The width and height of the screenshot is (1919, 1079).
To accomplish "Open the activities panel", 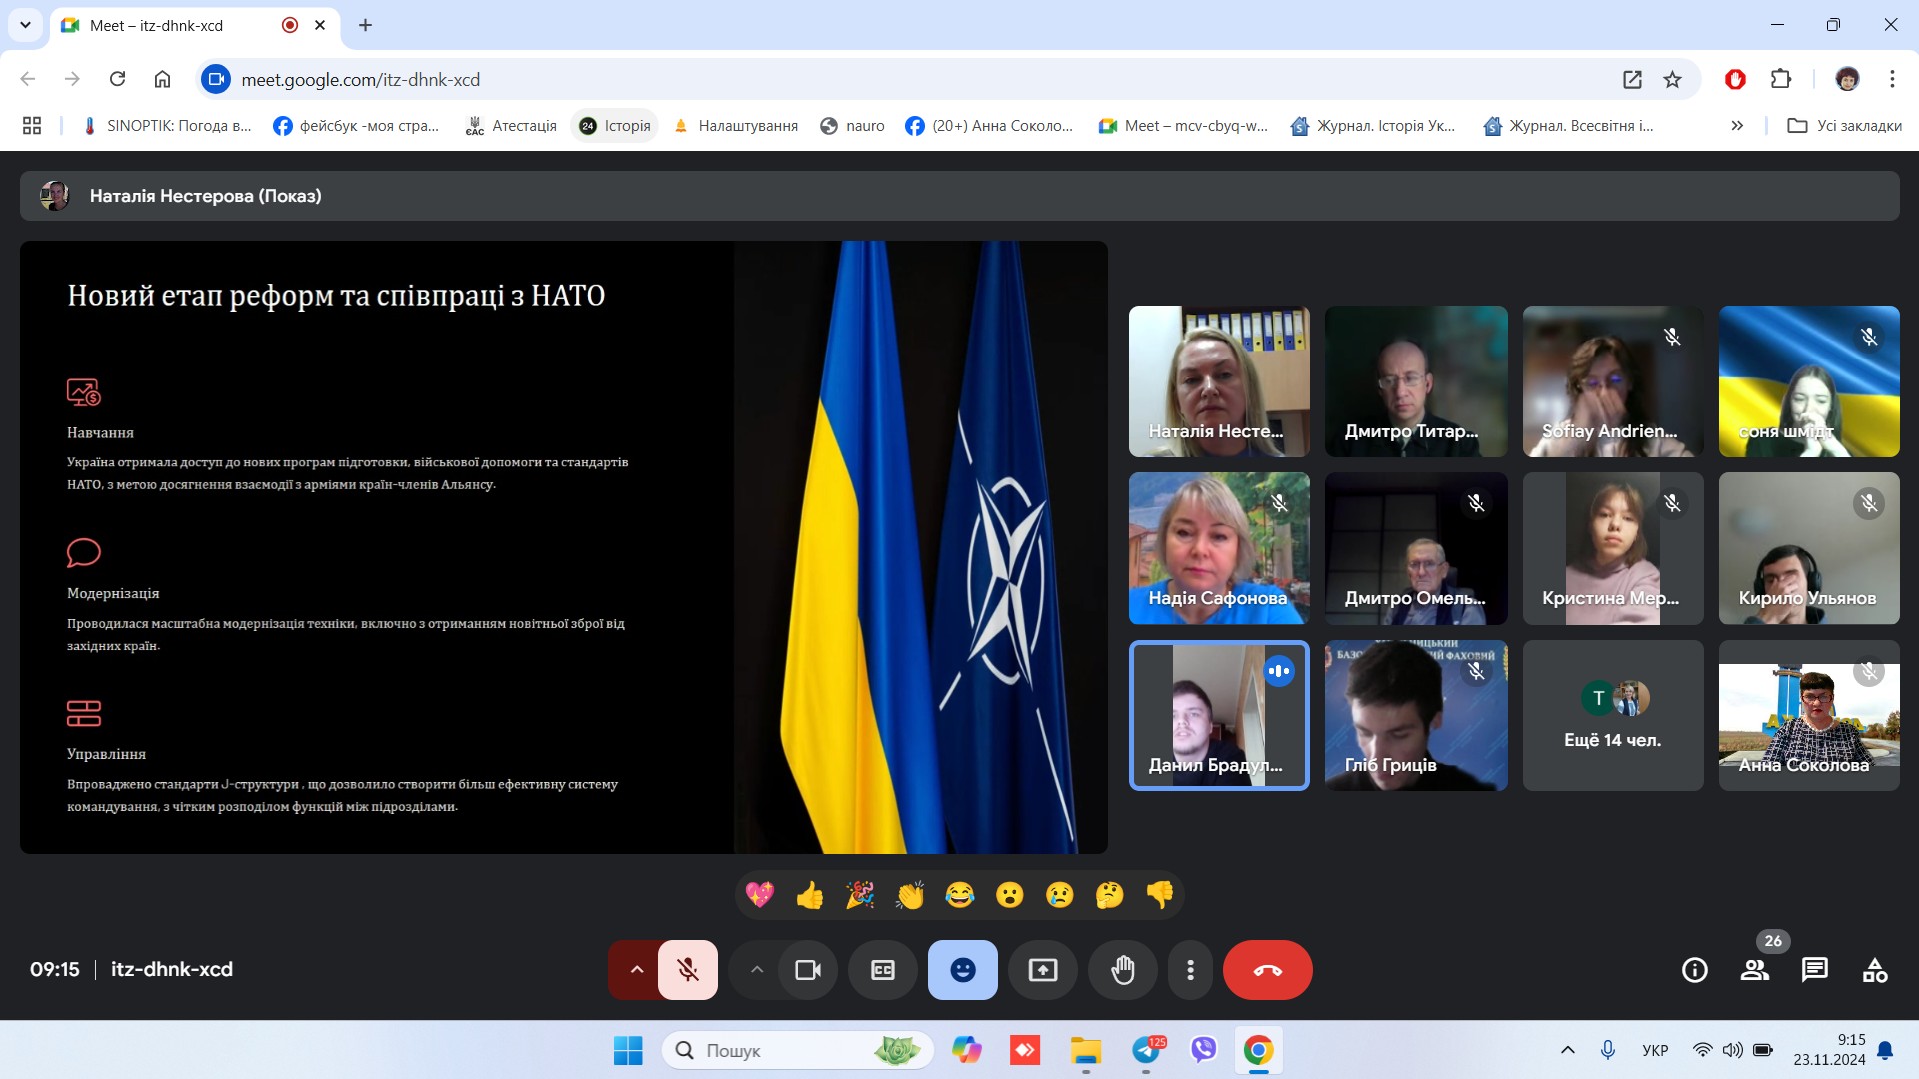I will pos(1875,969).
